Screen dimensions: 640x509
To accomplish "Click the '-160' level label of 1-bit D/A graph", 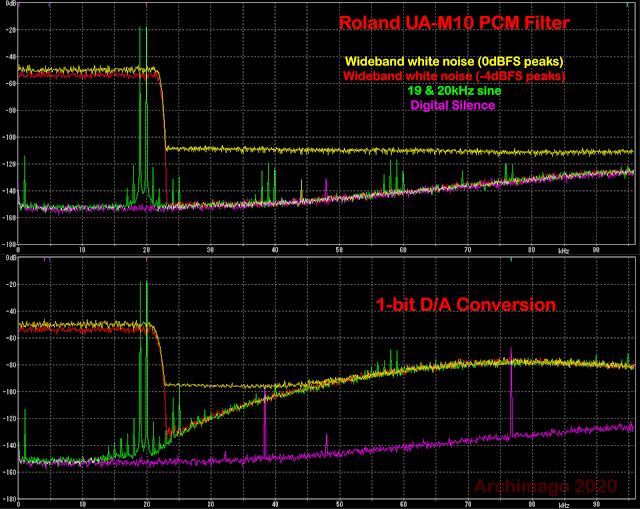I will click(9, 472).
